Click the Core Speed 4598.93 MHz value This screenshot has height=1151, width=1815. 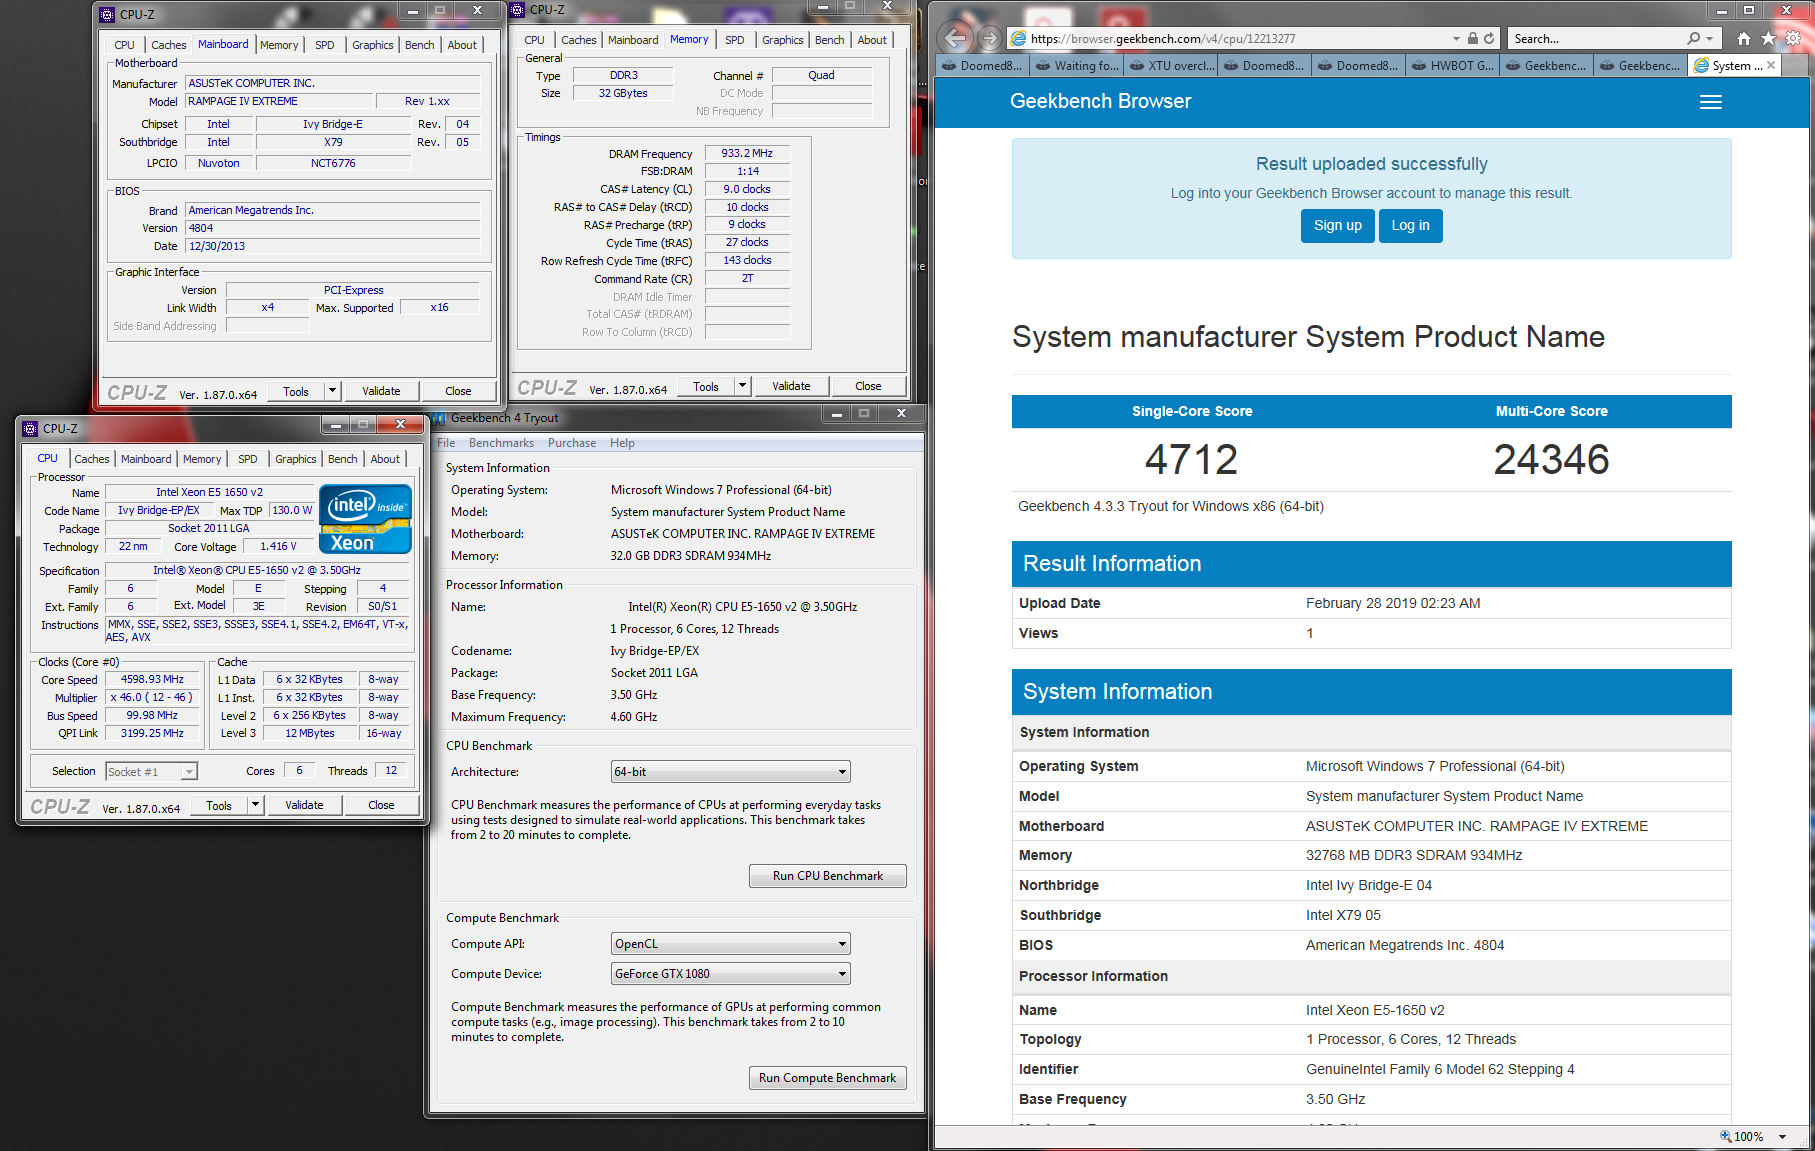(152, 679)
